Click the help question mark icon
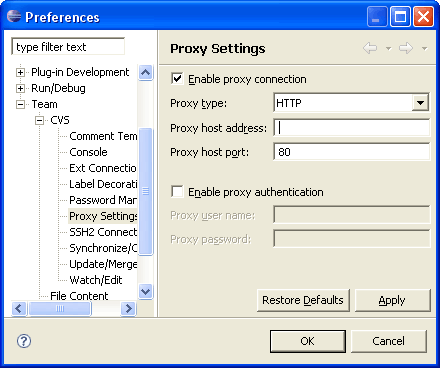Image resolution: width=440 pixels, height=368 pixels. tap(24, 341)
